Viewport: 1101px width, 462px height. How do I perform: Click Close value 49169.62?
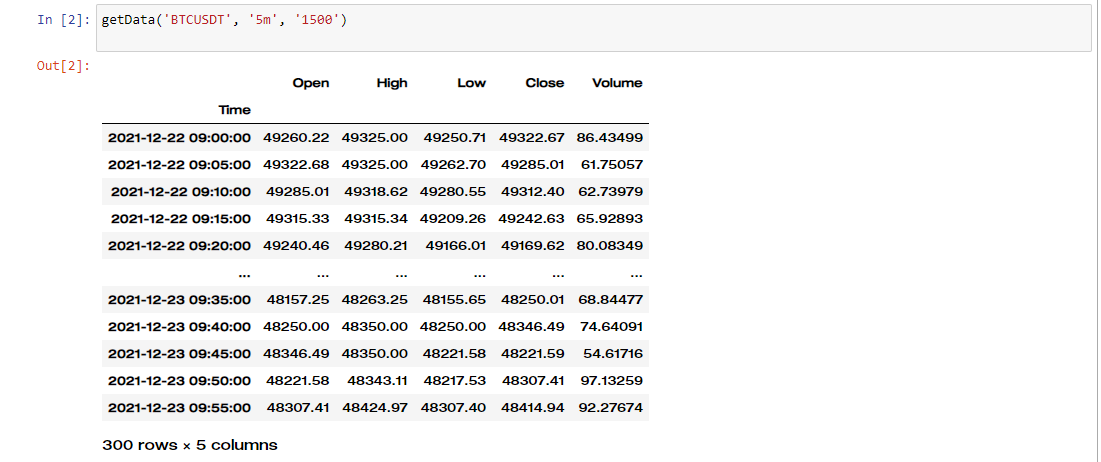coord(532,246)
